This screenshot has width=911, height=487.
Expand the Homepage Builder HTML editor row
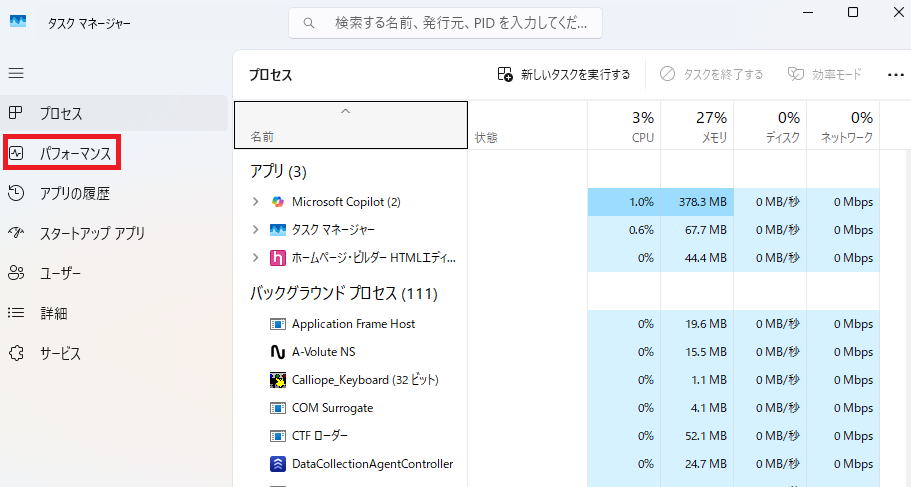(x=256, y=258)
